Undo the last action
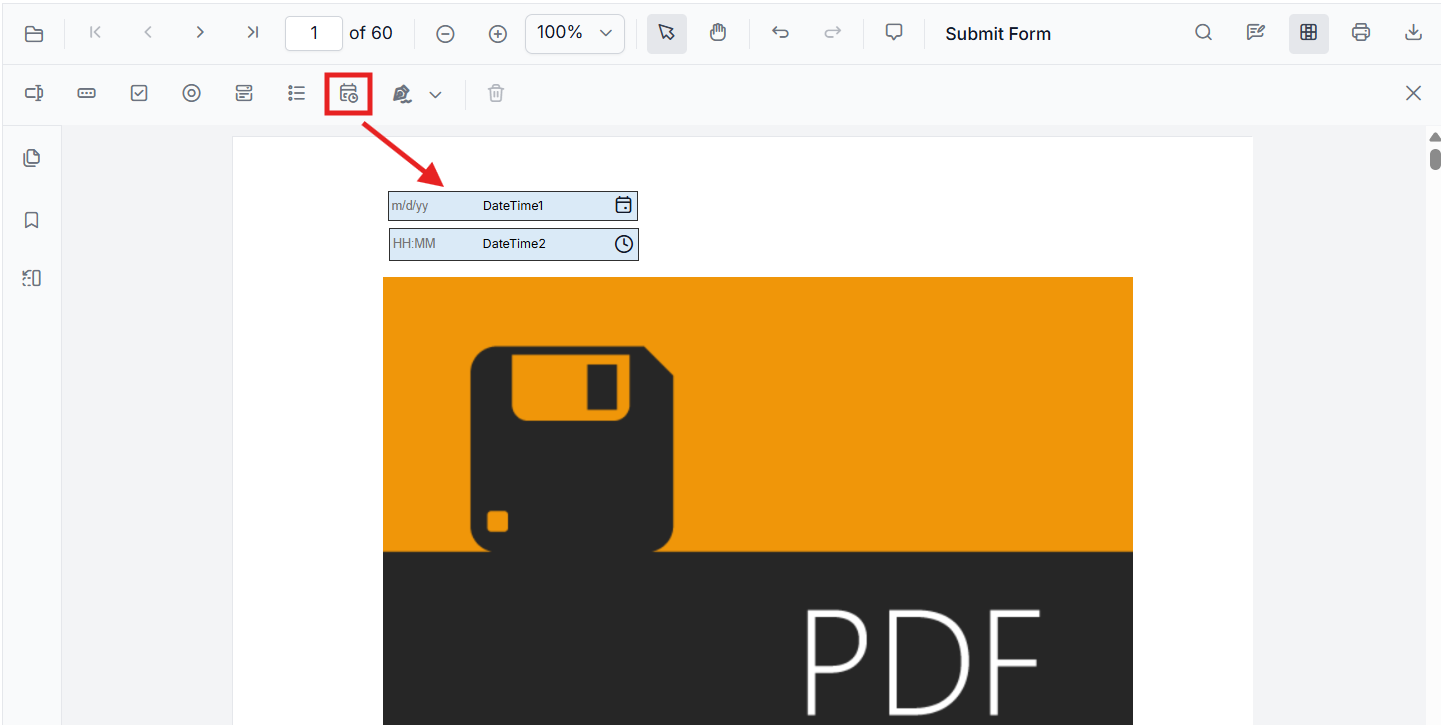The width and height of the screenshot is (1441, 725). tap(780, 33)
